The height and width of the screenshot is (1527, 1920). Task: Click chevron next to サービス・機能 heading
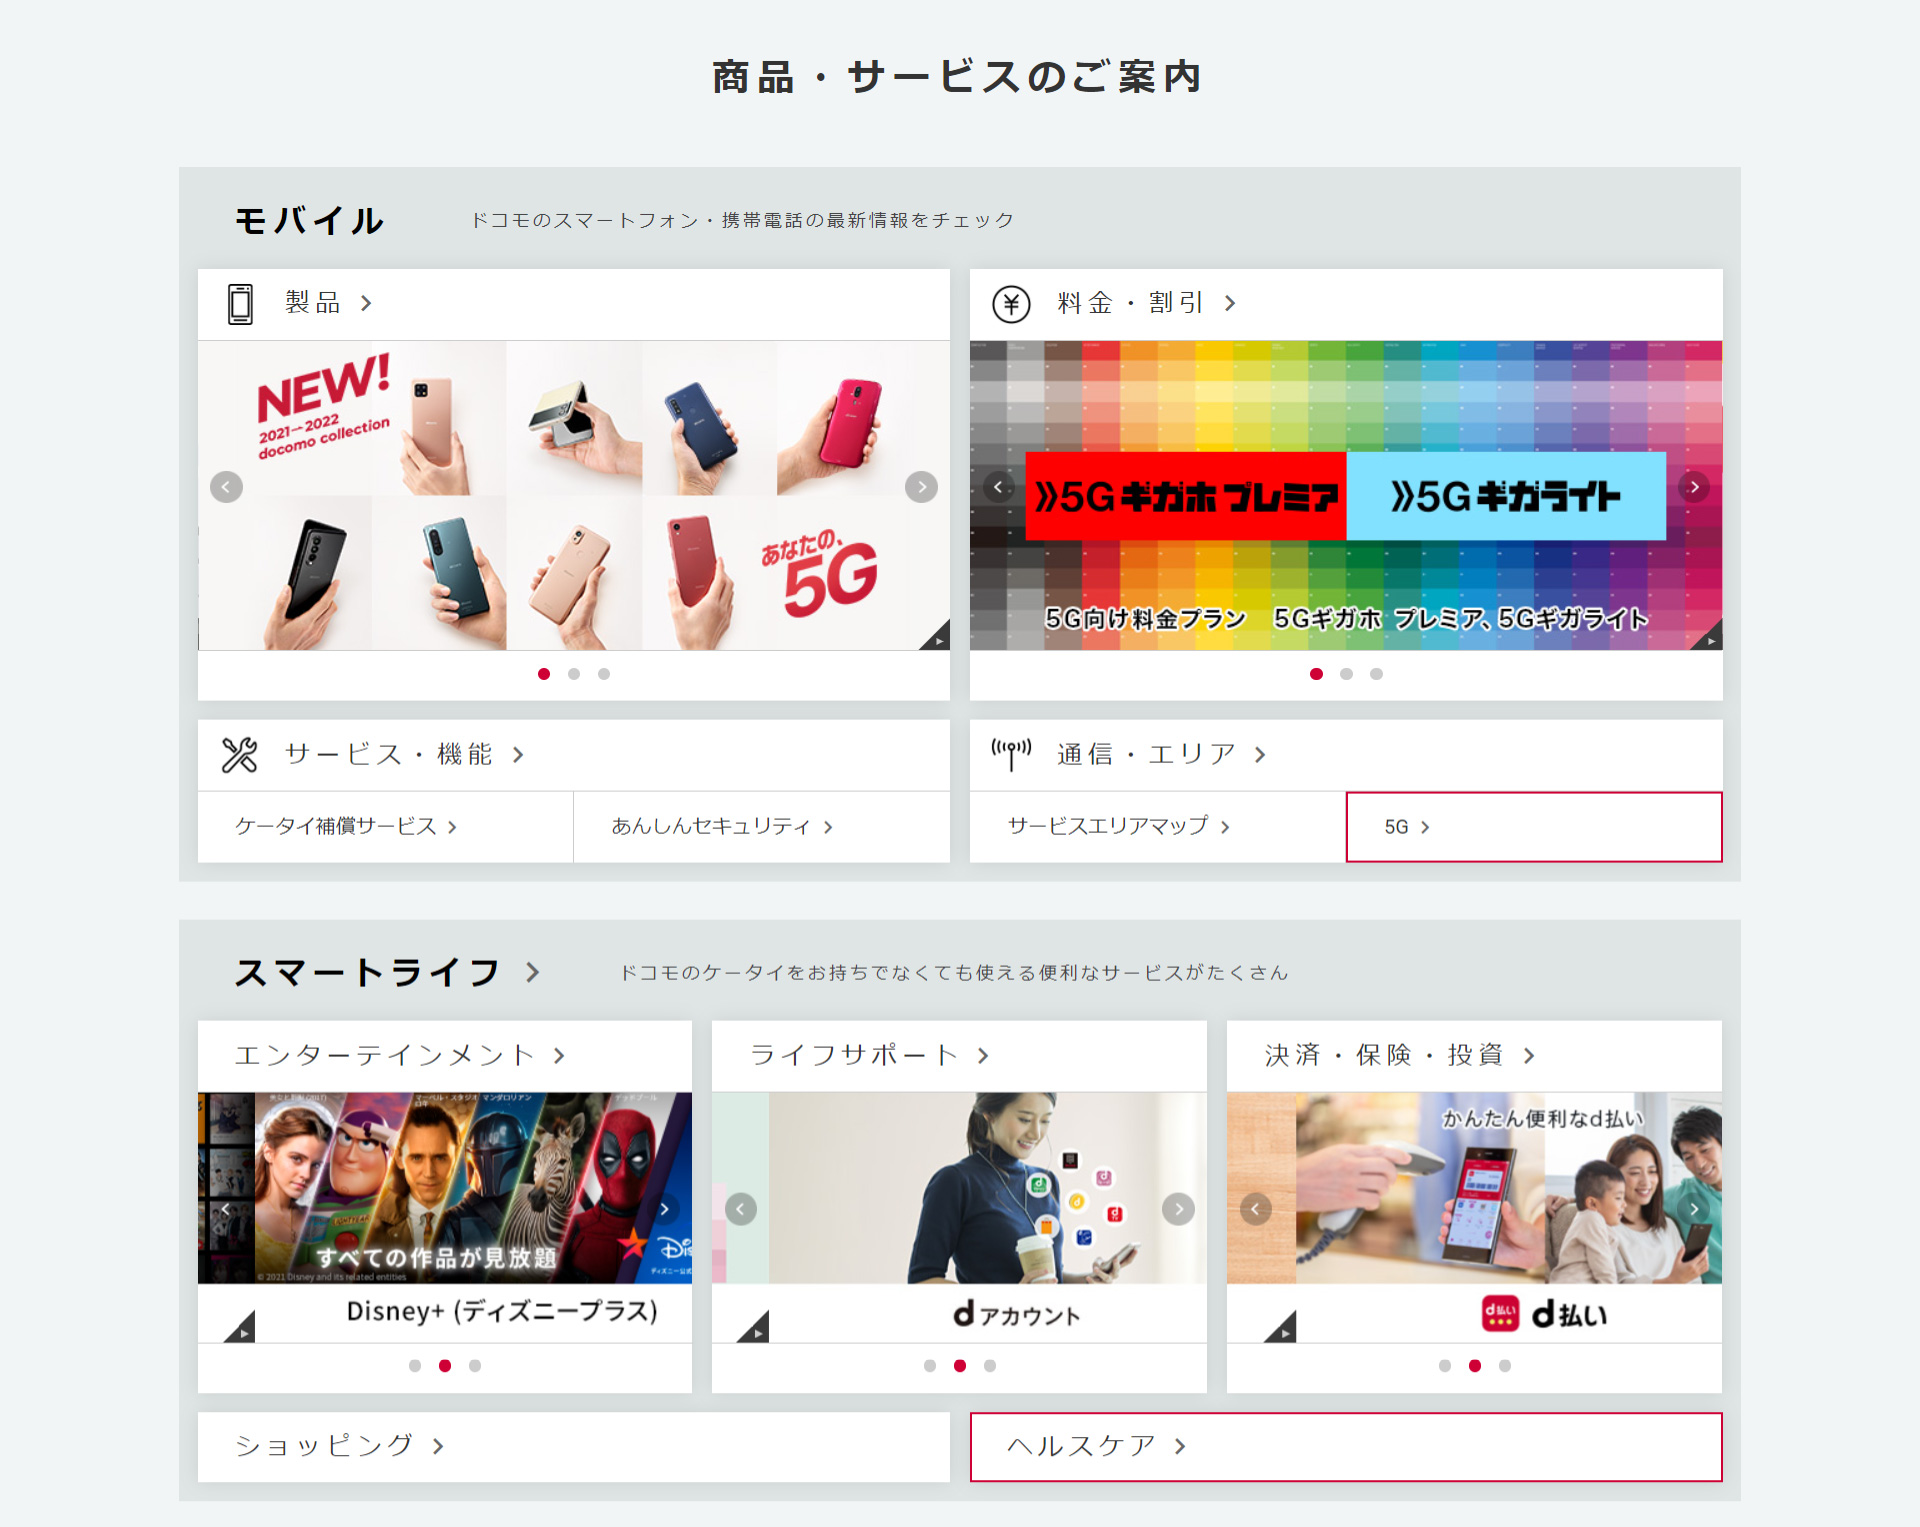pos(518,755)
